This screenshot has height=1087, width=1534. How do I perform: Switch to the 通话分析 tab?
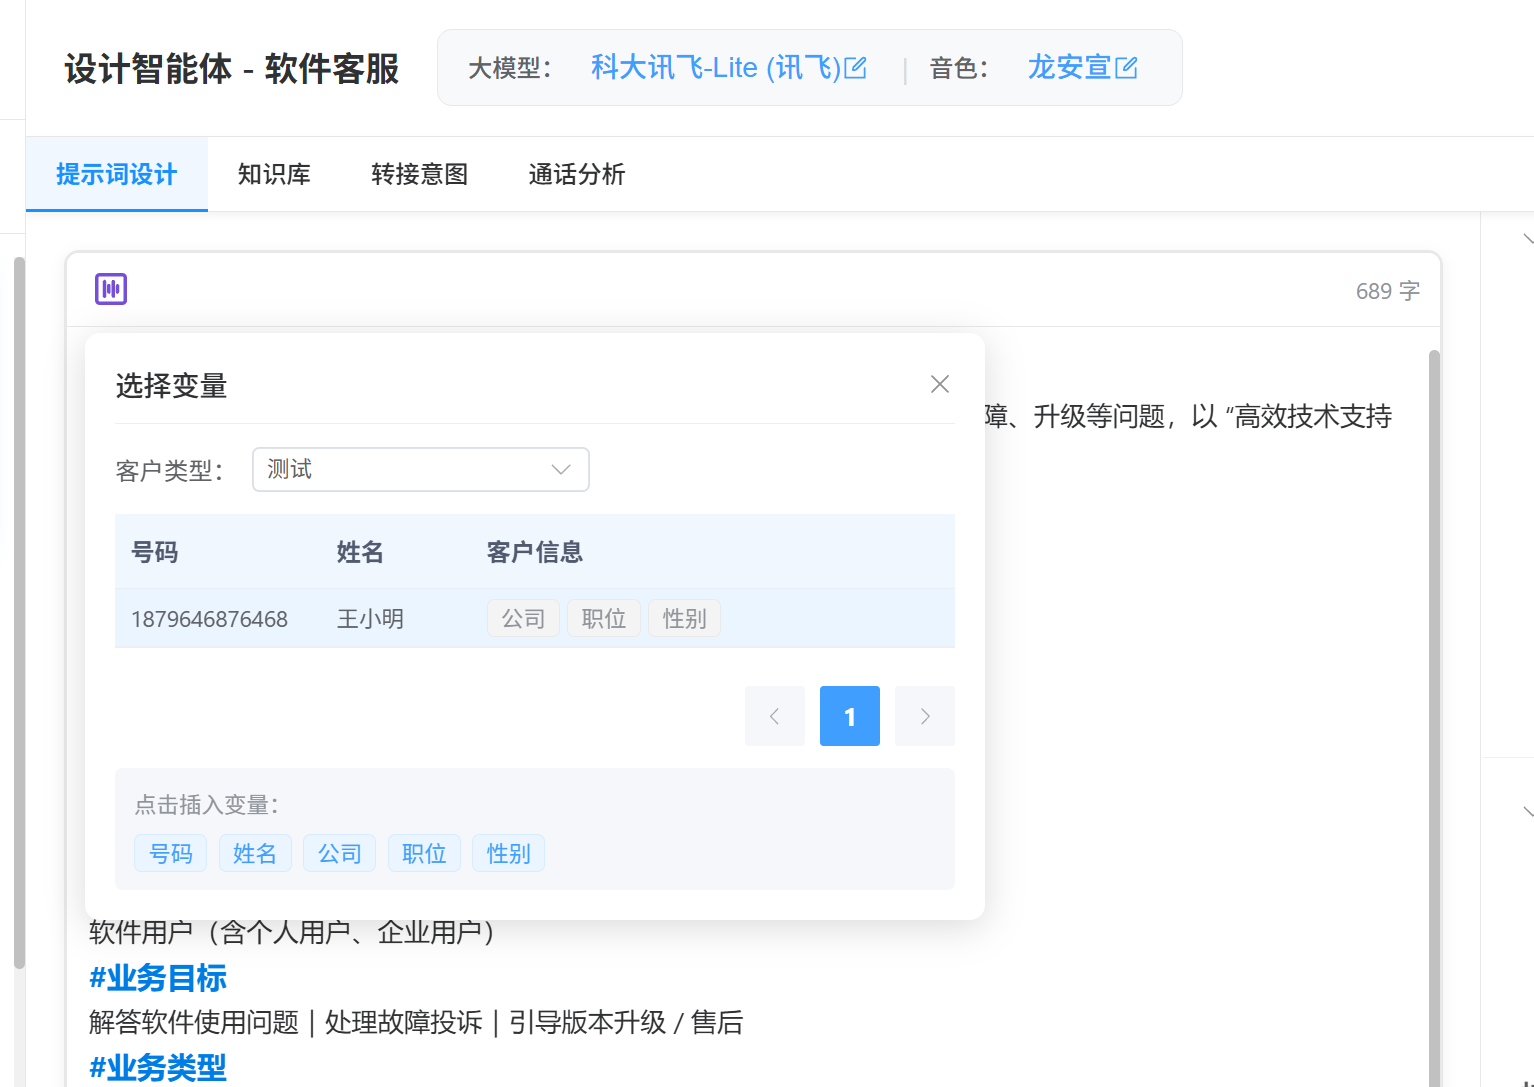click(x=576, y=174)
